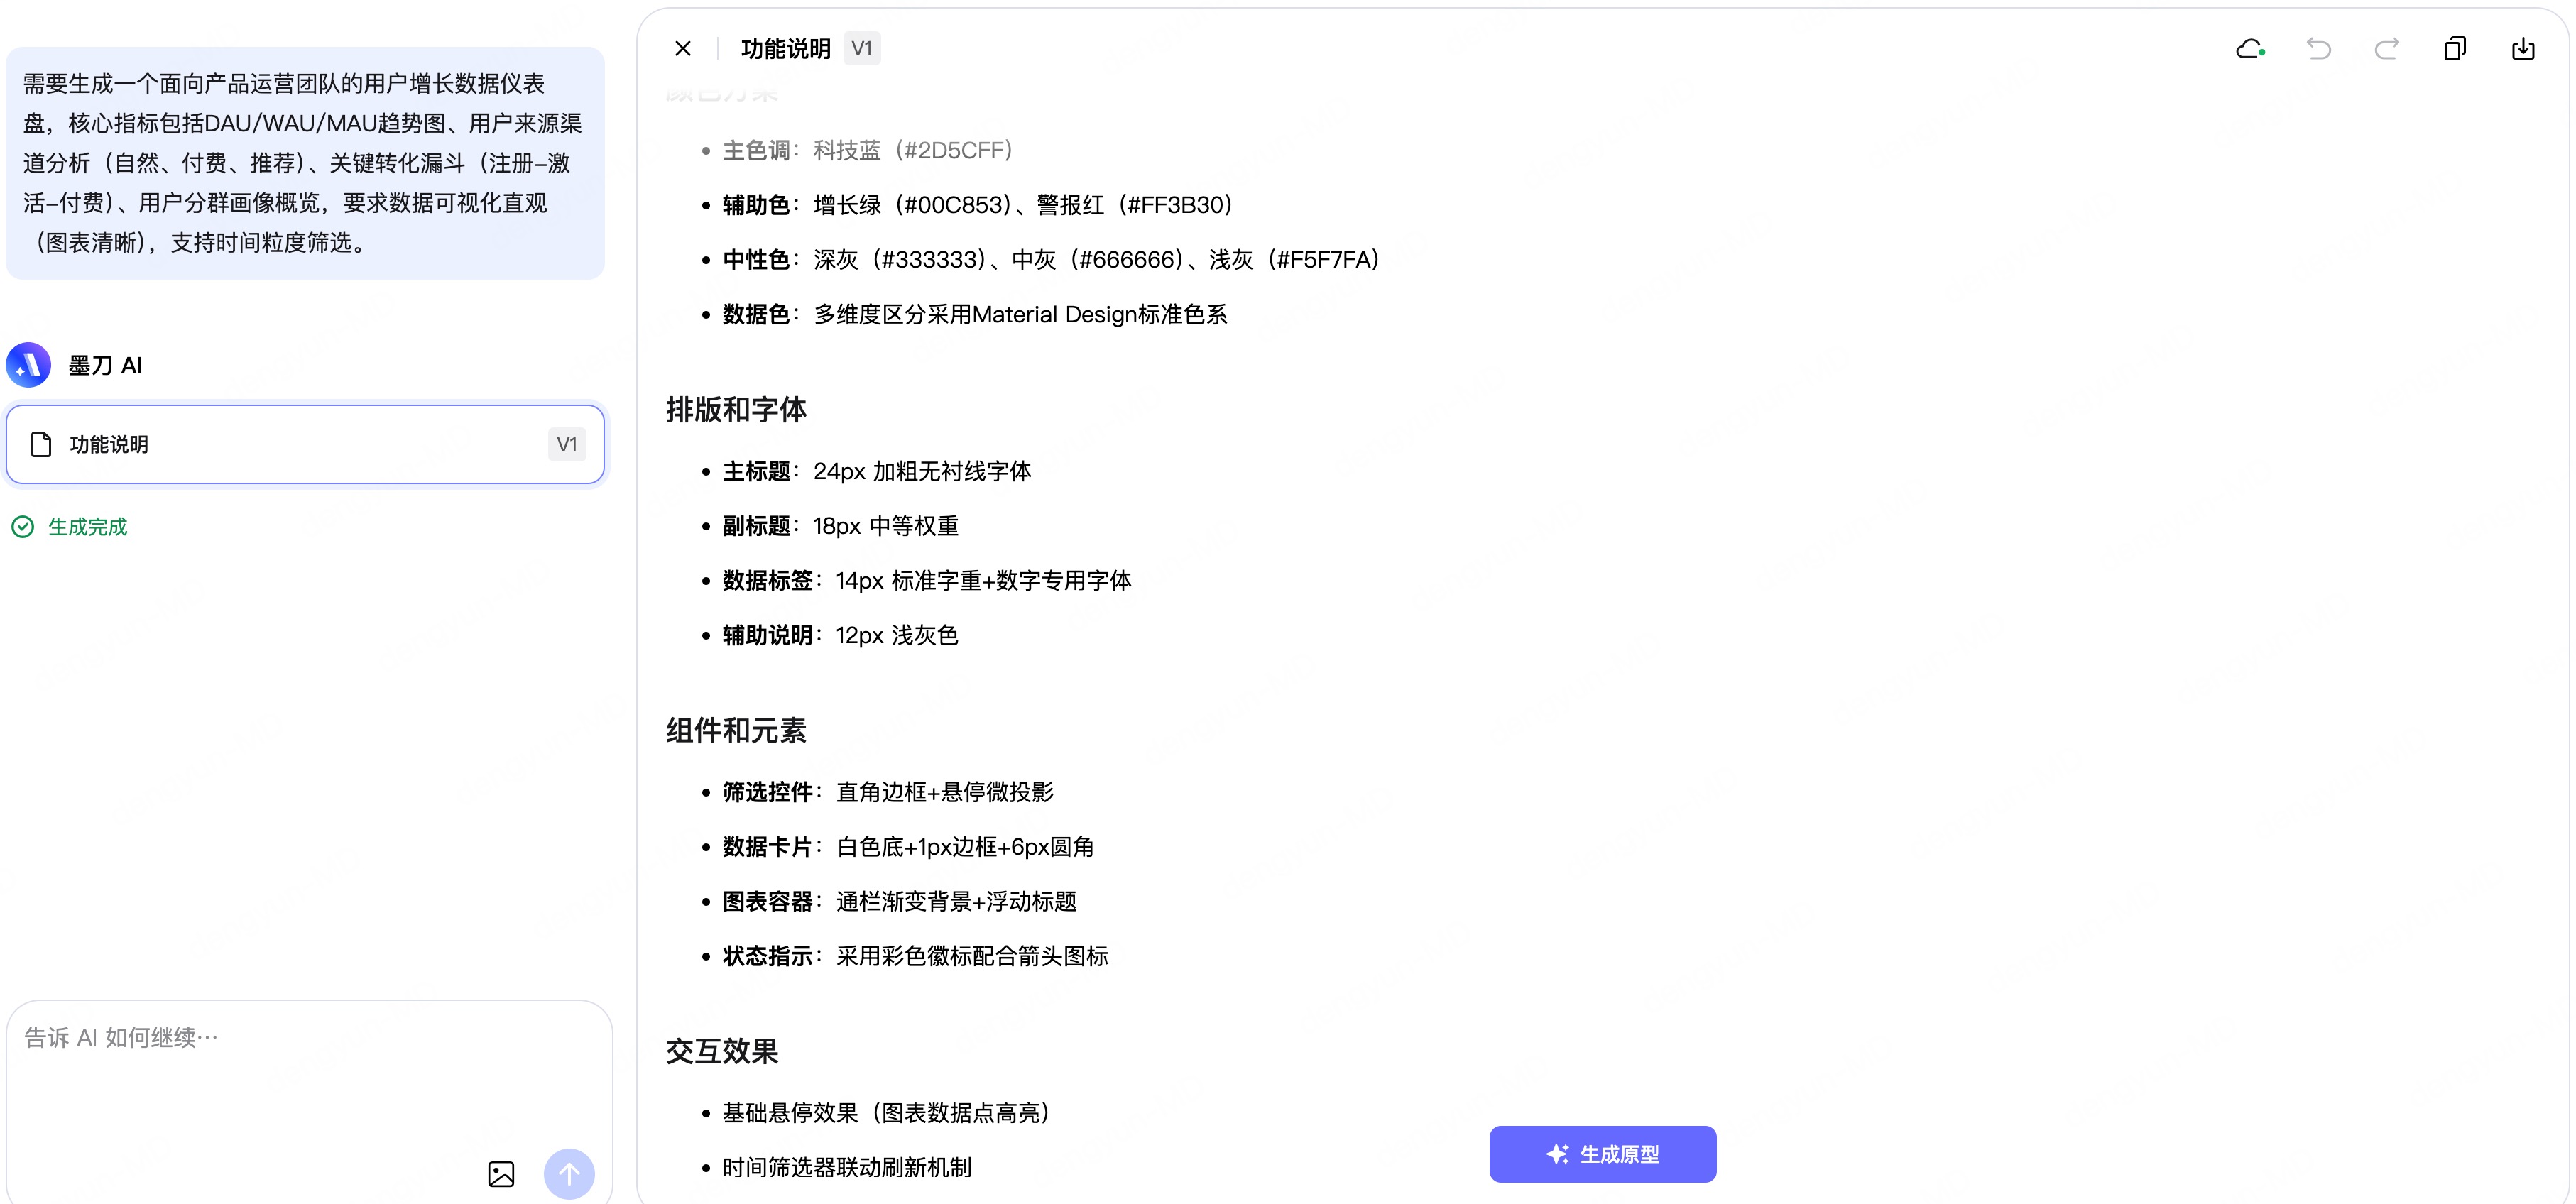The image size is (2576, 1204).
Task: Click the user prompt message bubble
Action: tap(305, 163)
